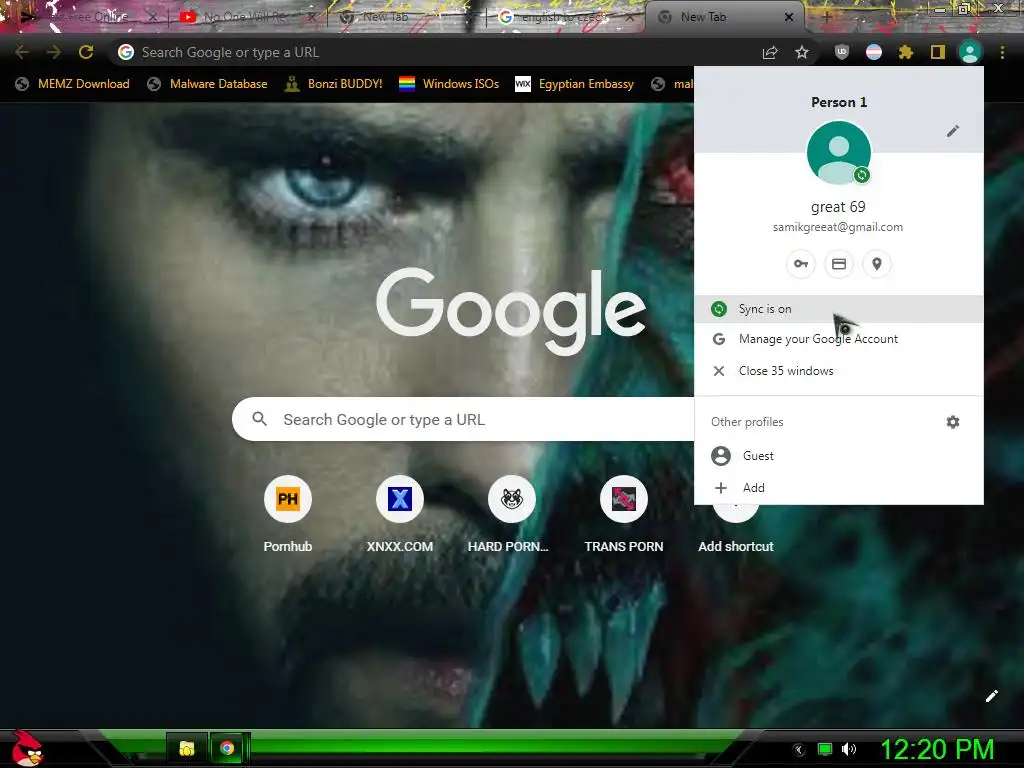The image size is (1024, 768).
Task: Open the volume speaker tray icon
Action: (849, 749)
